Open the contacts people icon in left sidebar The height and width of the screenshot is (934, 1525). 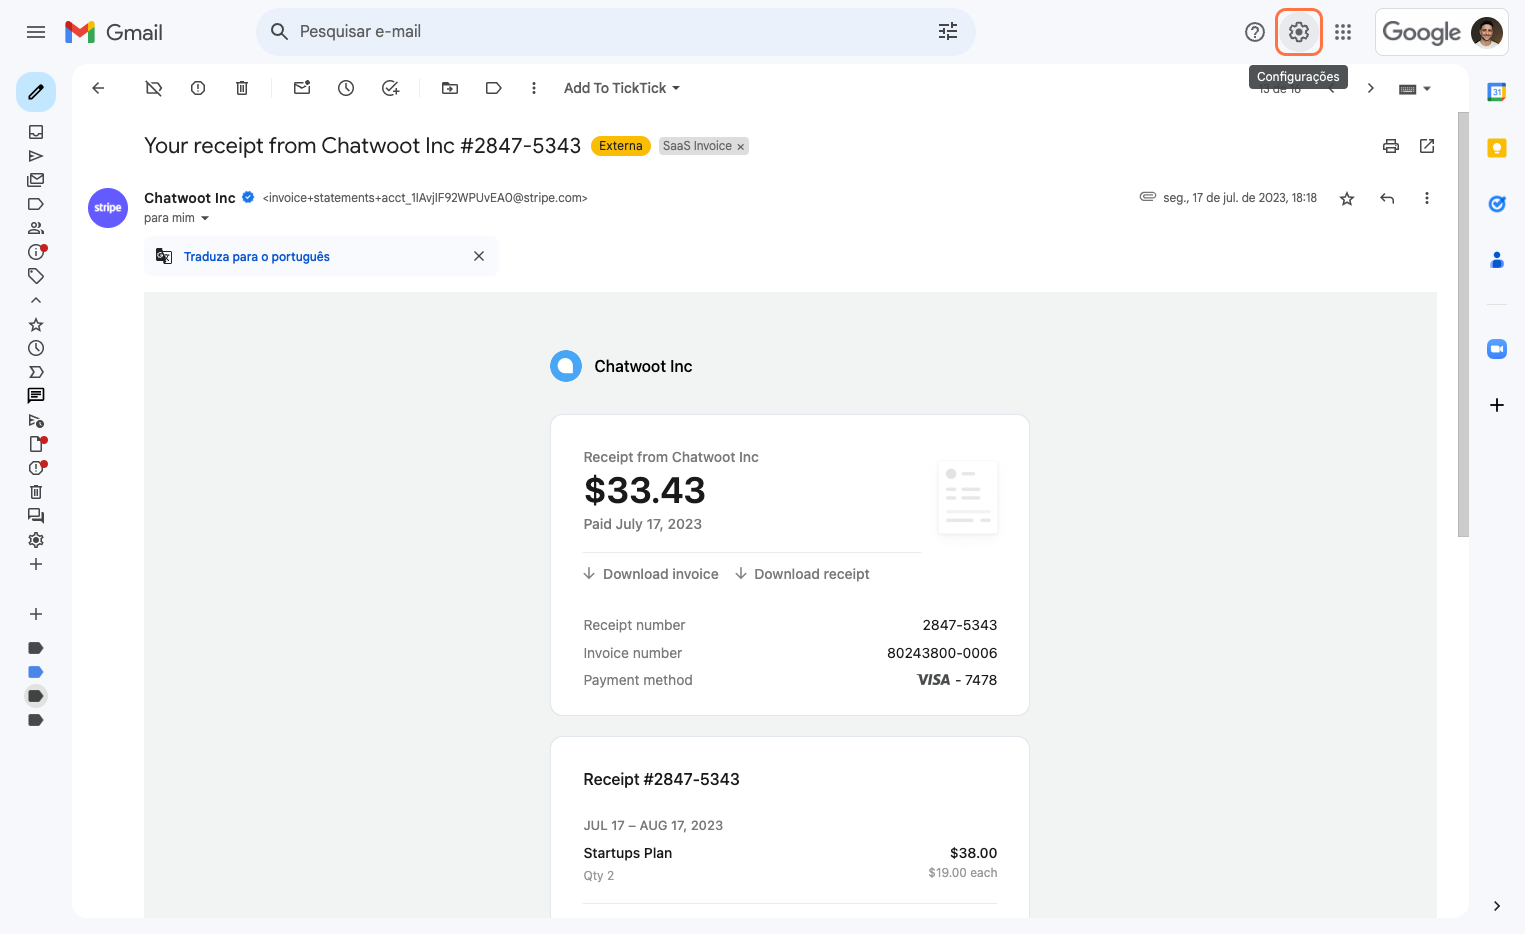coord(36,228)
